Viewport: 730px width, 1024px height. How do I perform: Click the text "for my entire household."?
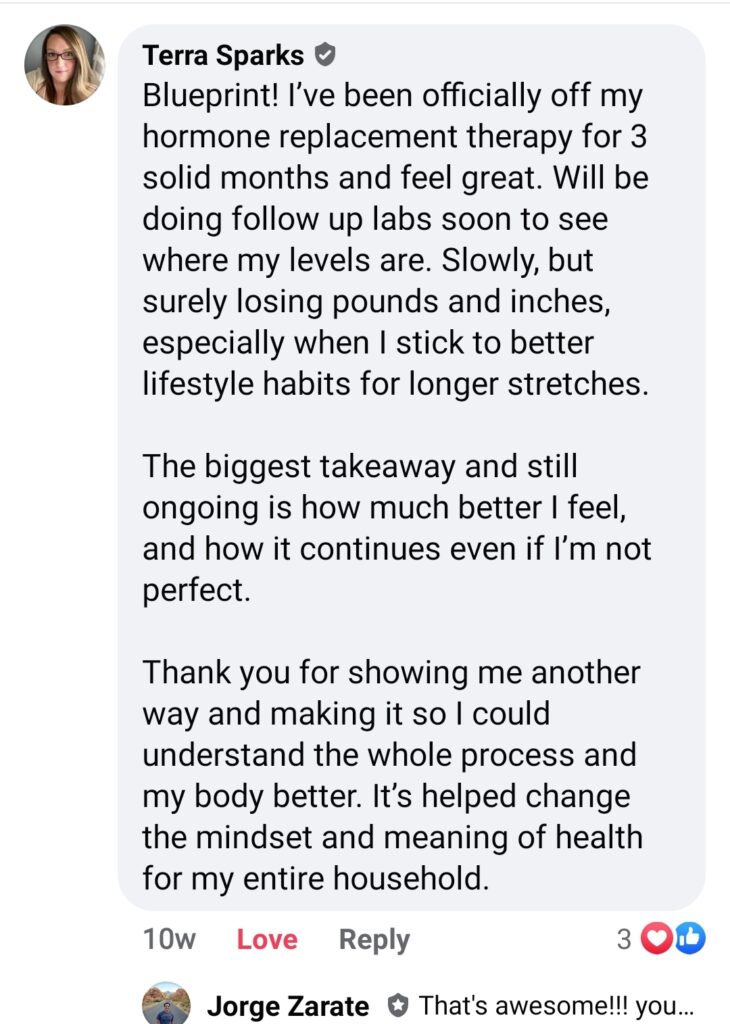[x=316, y=878]
